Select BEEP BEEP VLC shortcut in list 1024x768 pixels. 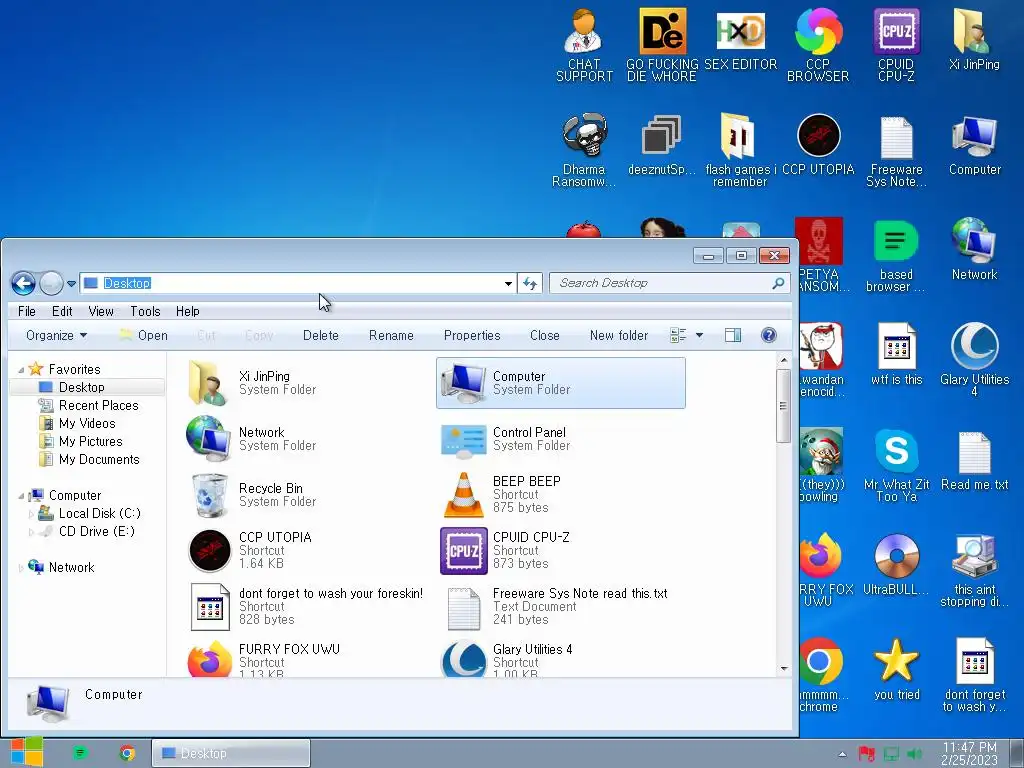(x=502, y=495)
